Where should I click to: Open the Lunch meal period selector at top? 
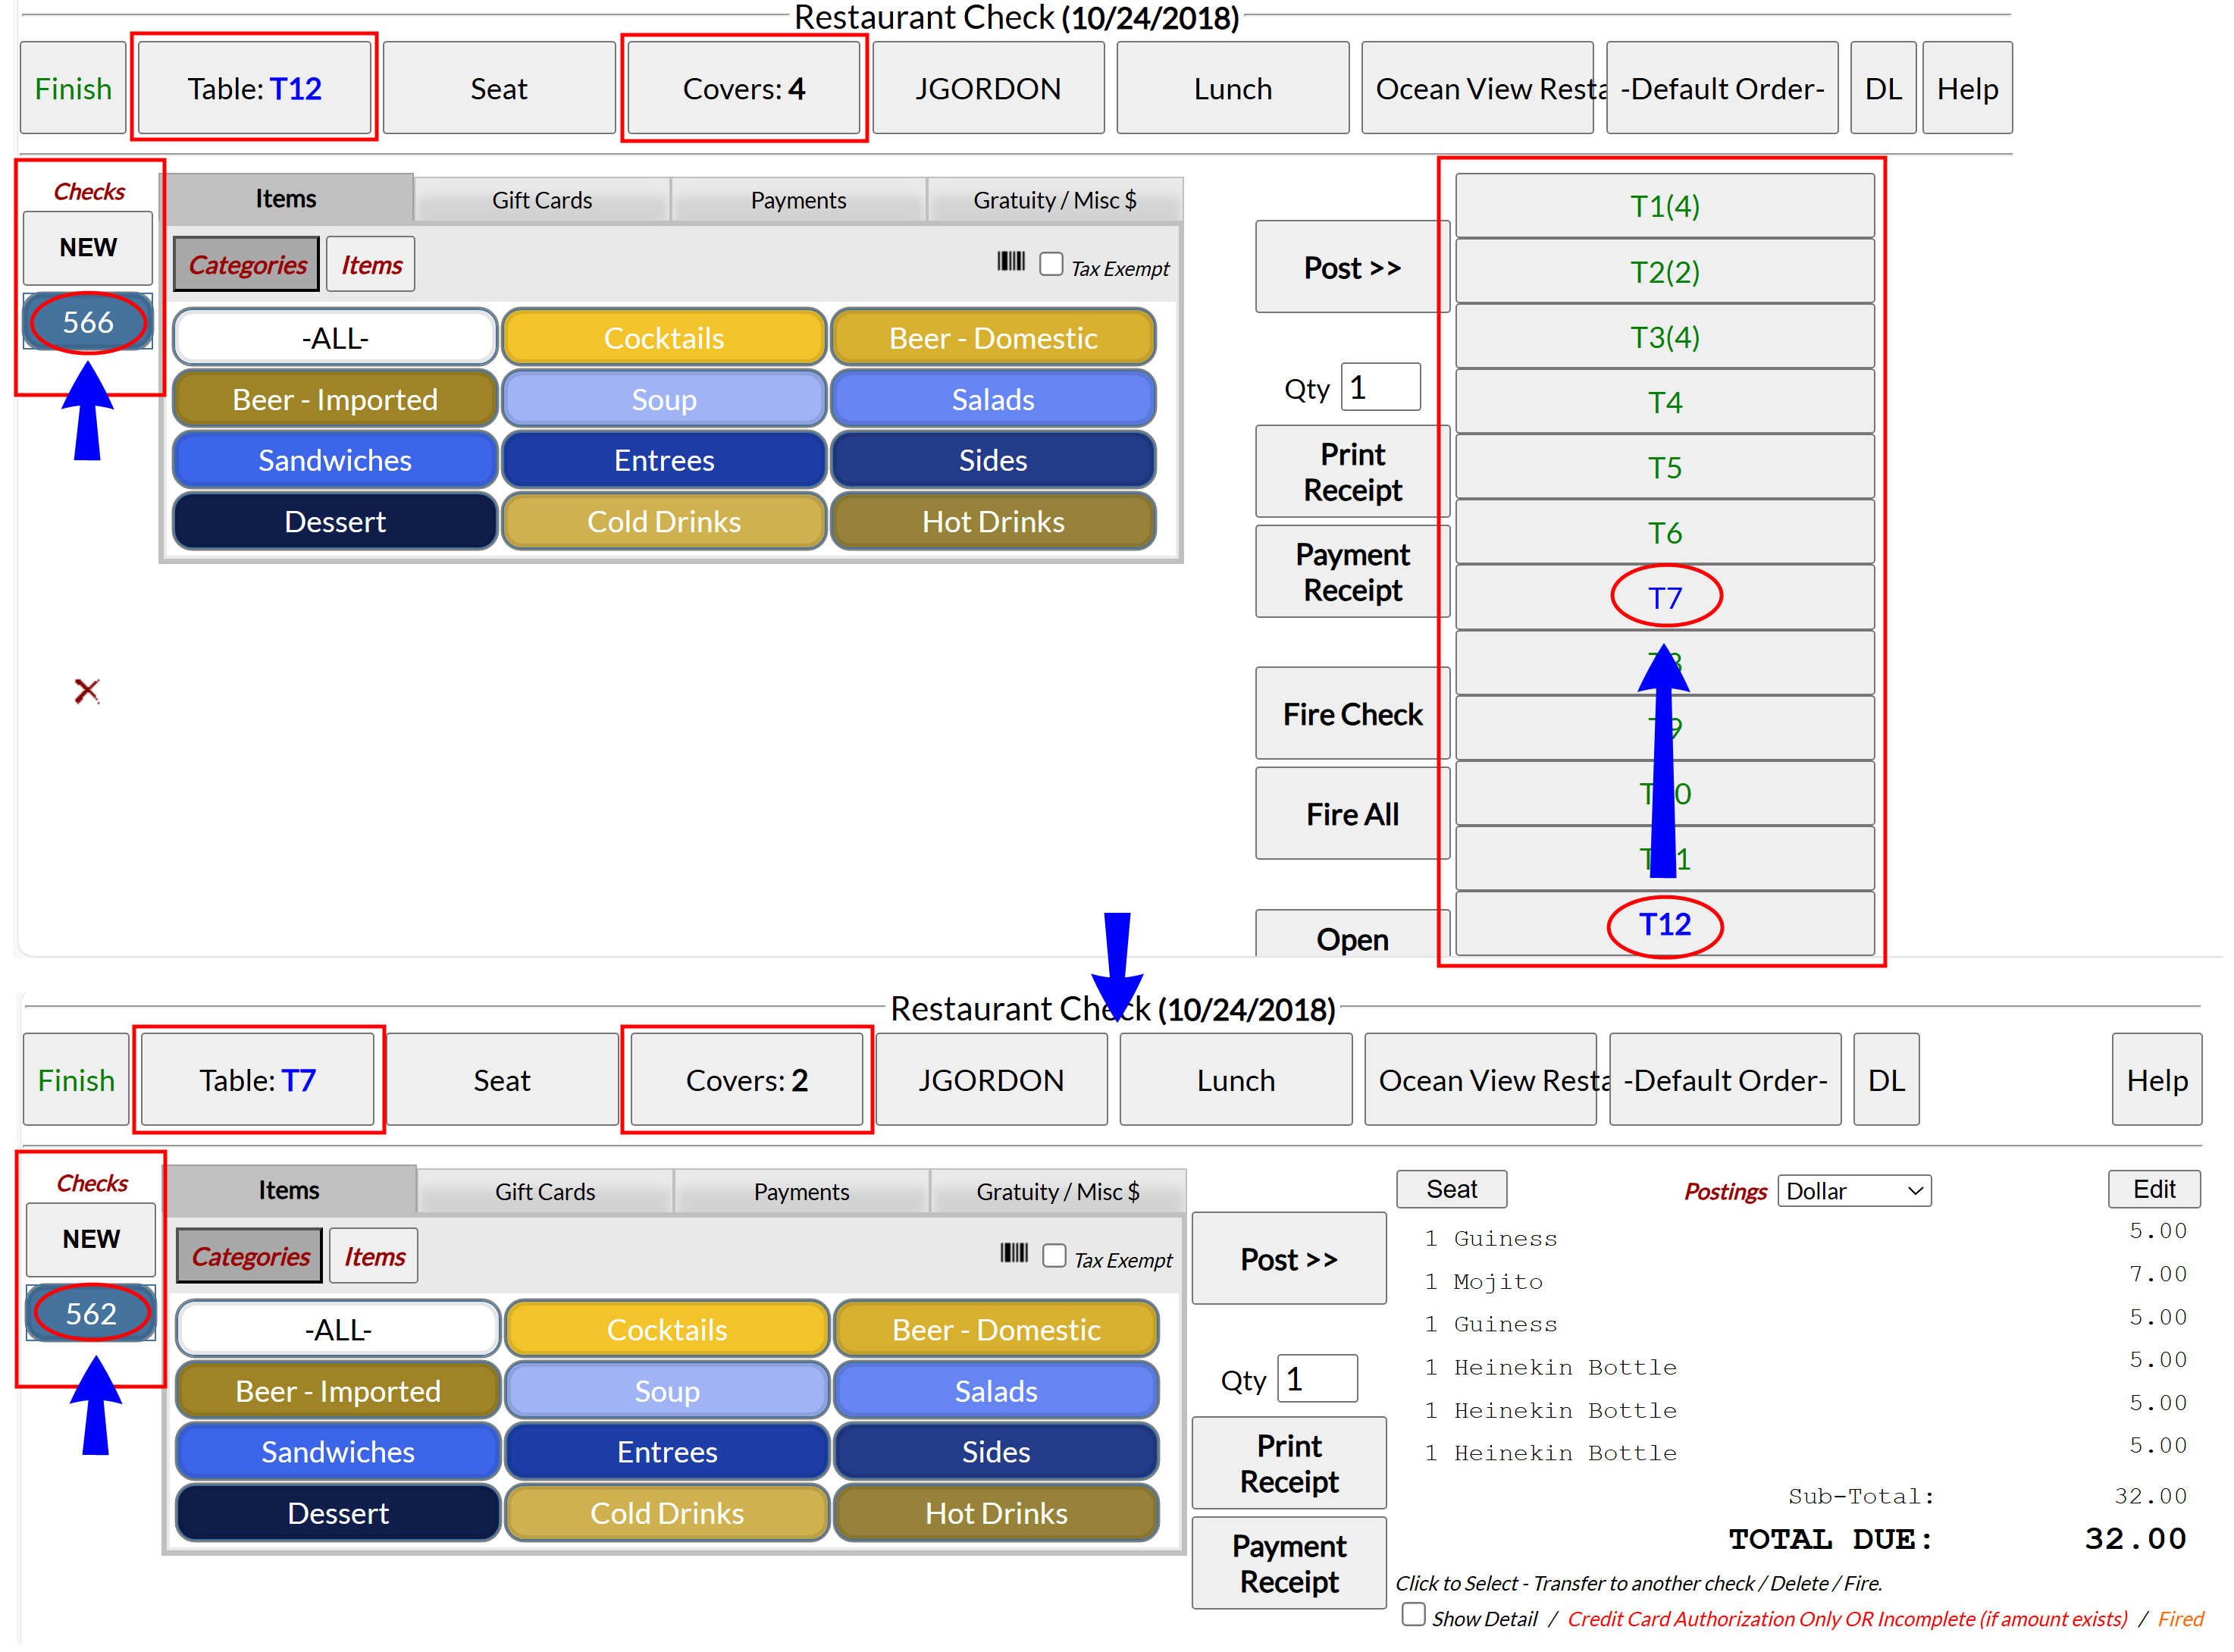(x=1232, y=89)
